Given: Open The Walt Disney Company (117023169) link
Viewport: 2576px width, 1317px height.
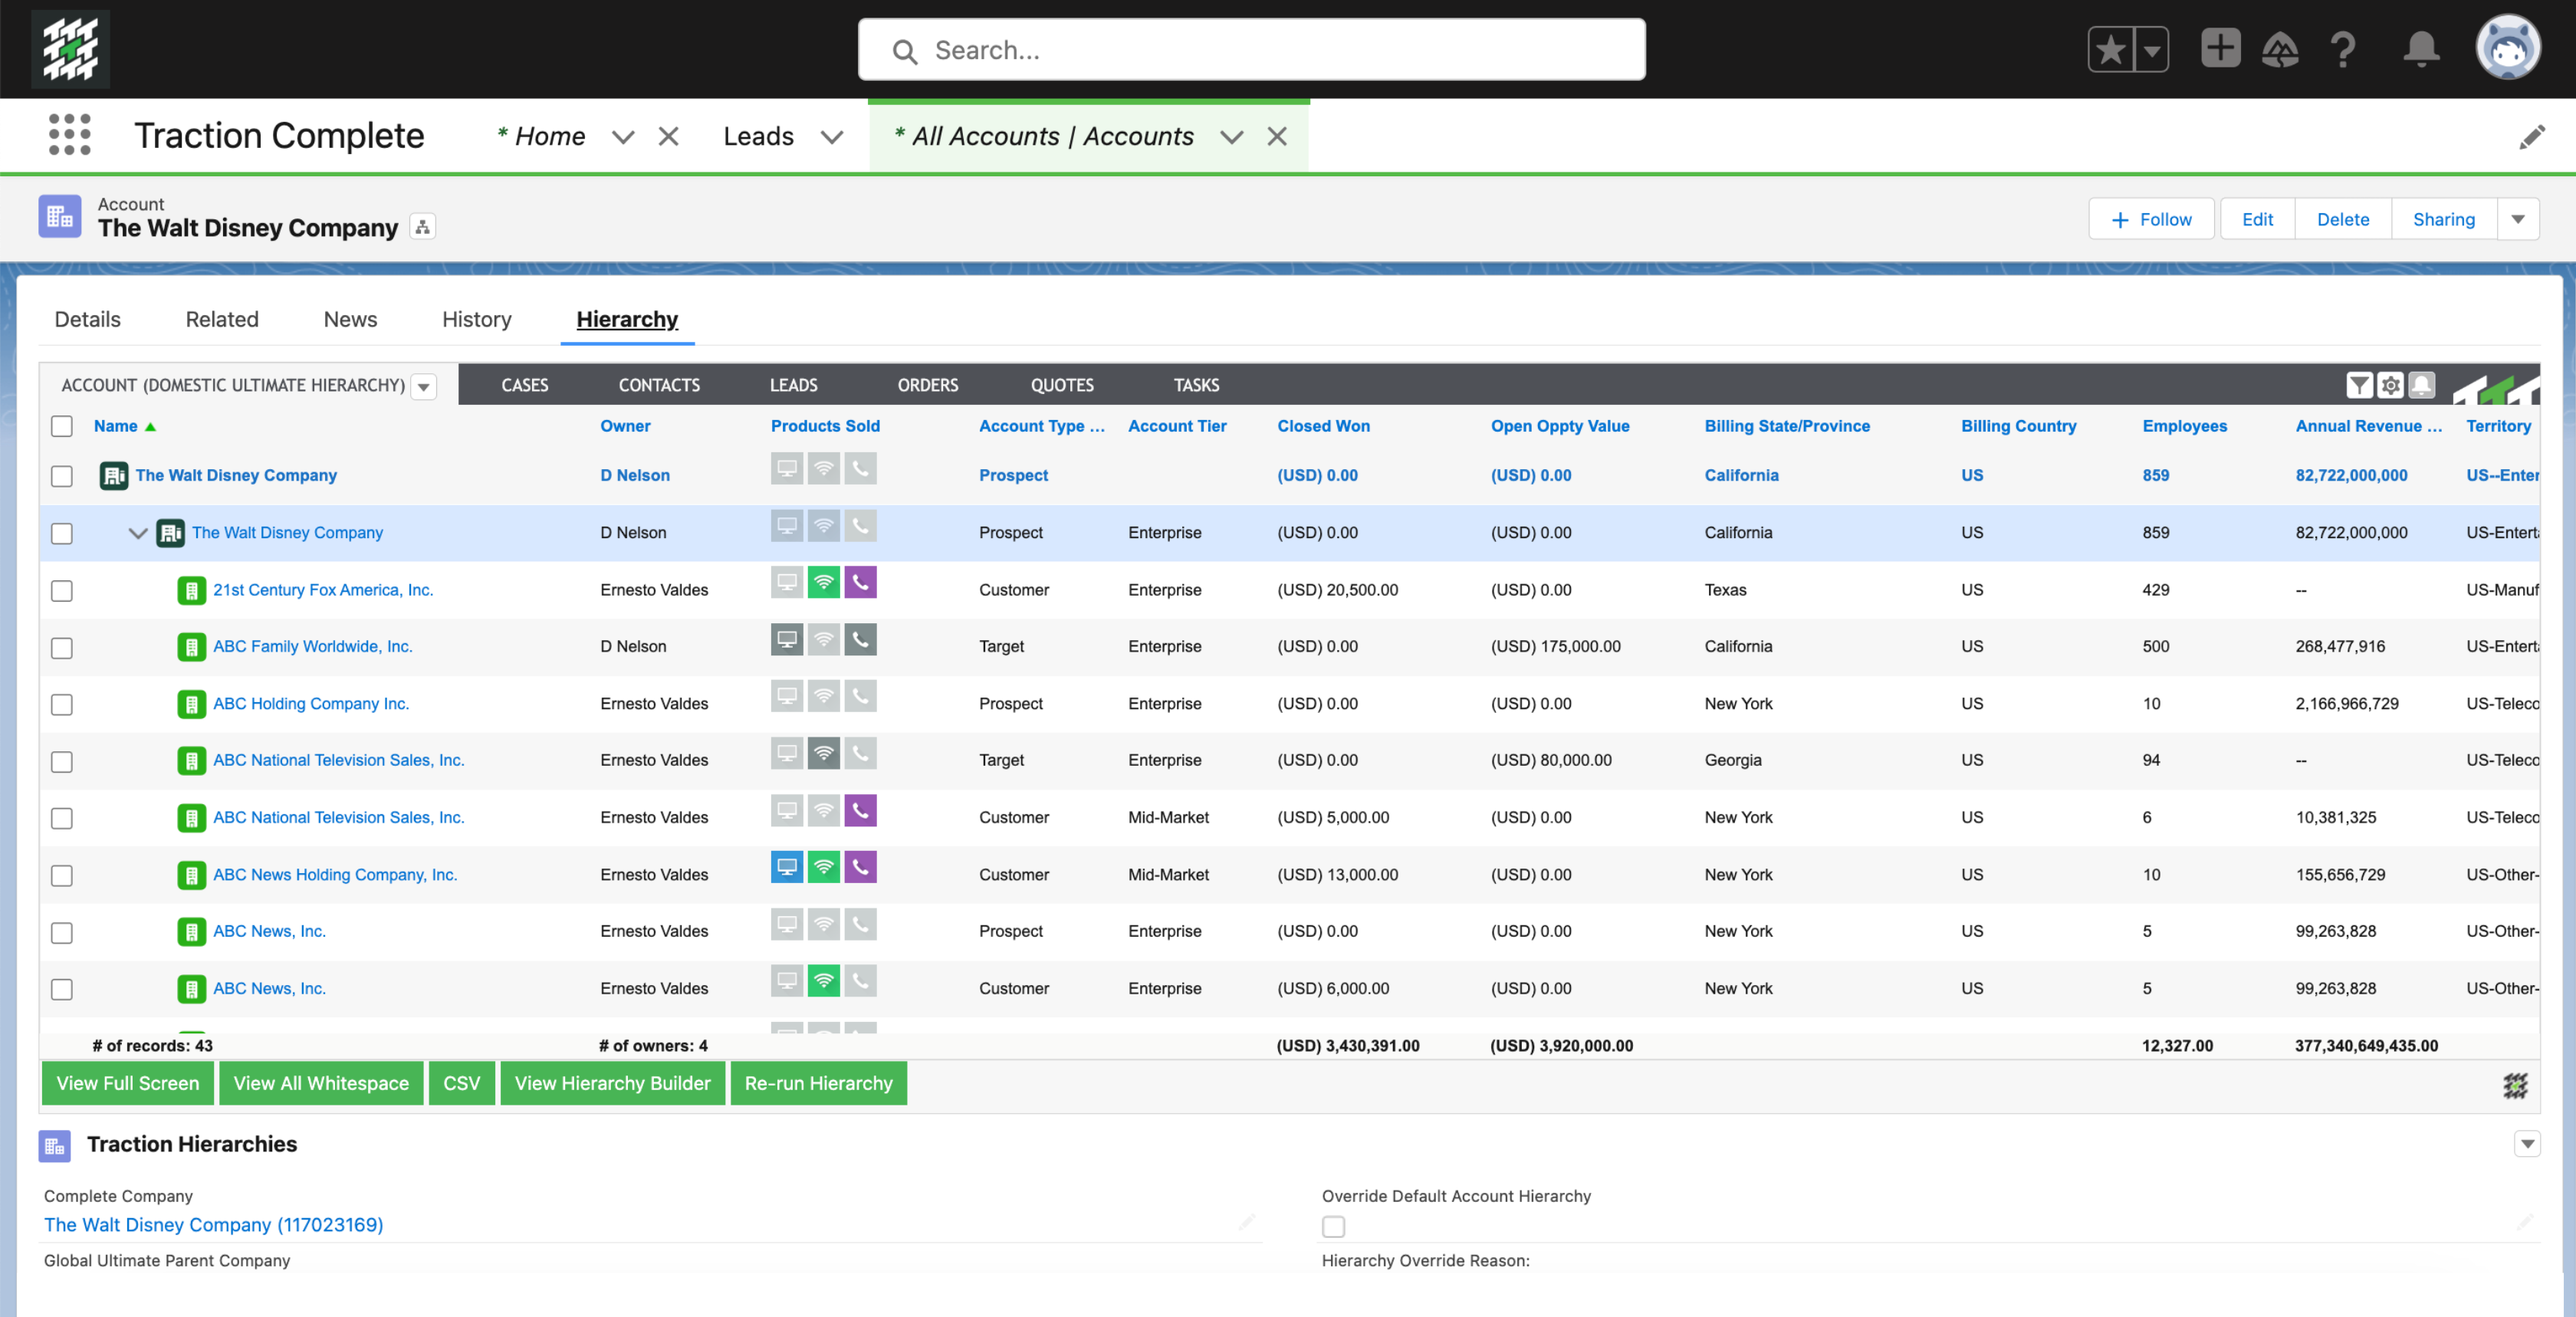Looking at the screenshot, I should [212, 1224].
